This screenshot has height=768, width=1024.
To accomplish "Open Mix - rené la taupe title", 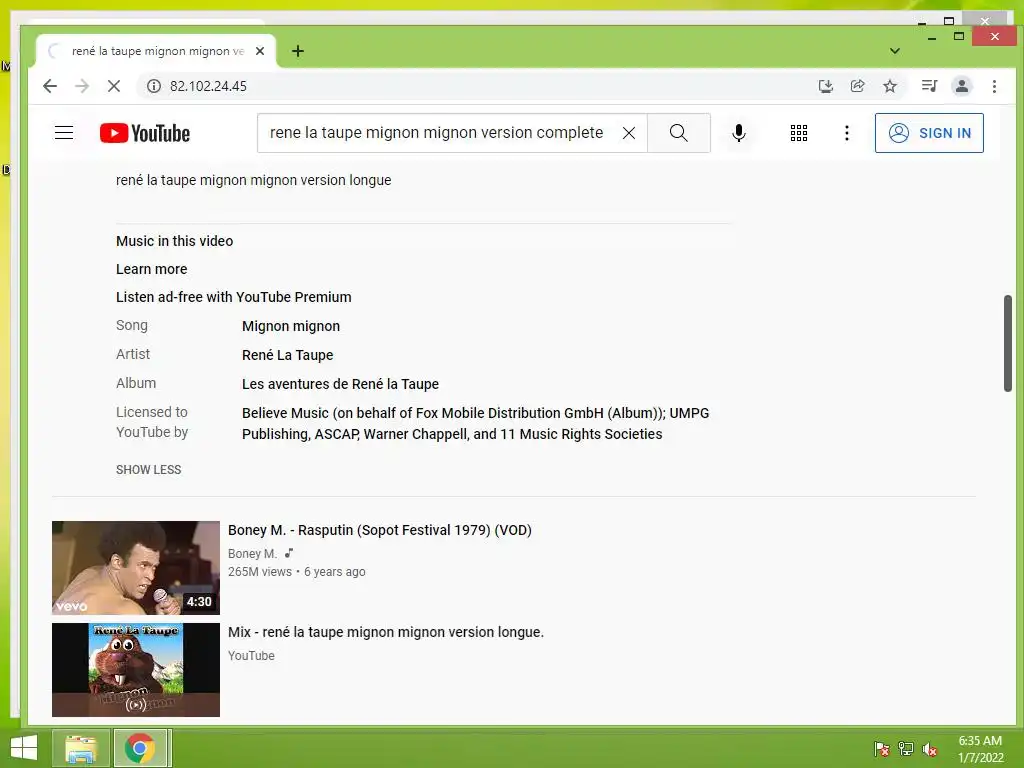I will pyautogui.click(x=386, y=632).
